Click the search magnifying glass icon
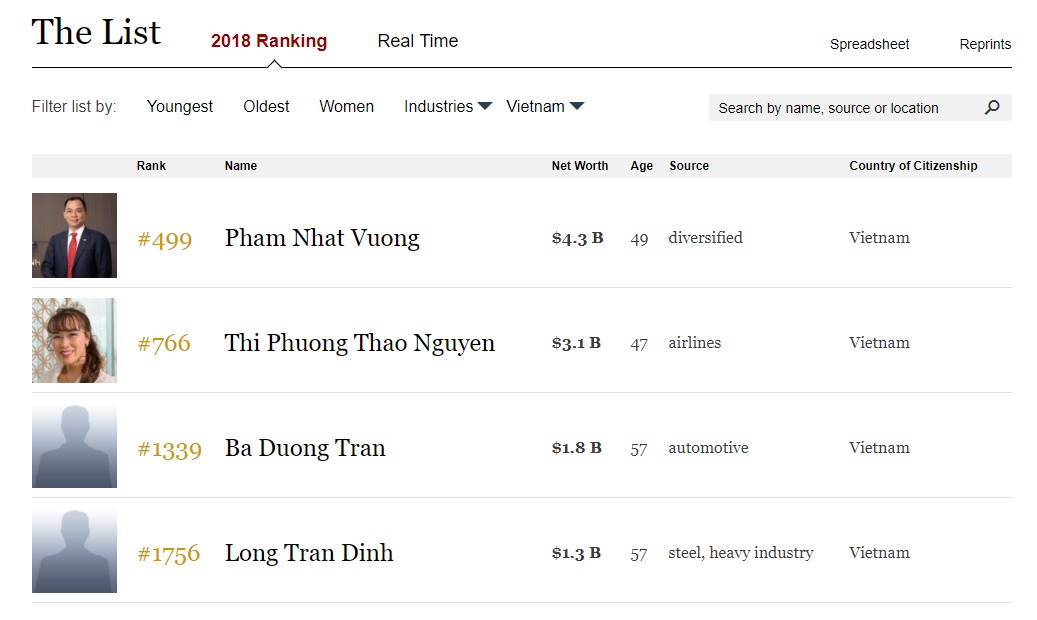Image resolution: width=1037 pixels, height=620 pixels. pos(991,107)
